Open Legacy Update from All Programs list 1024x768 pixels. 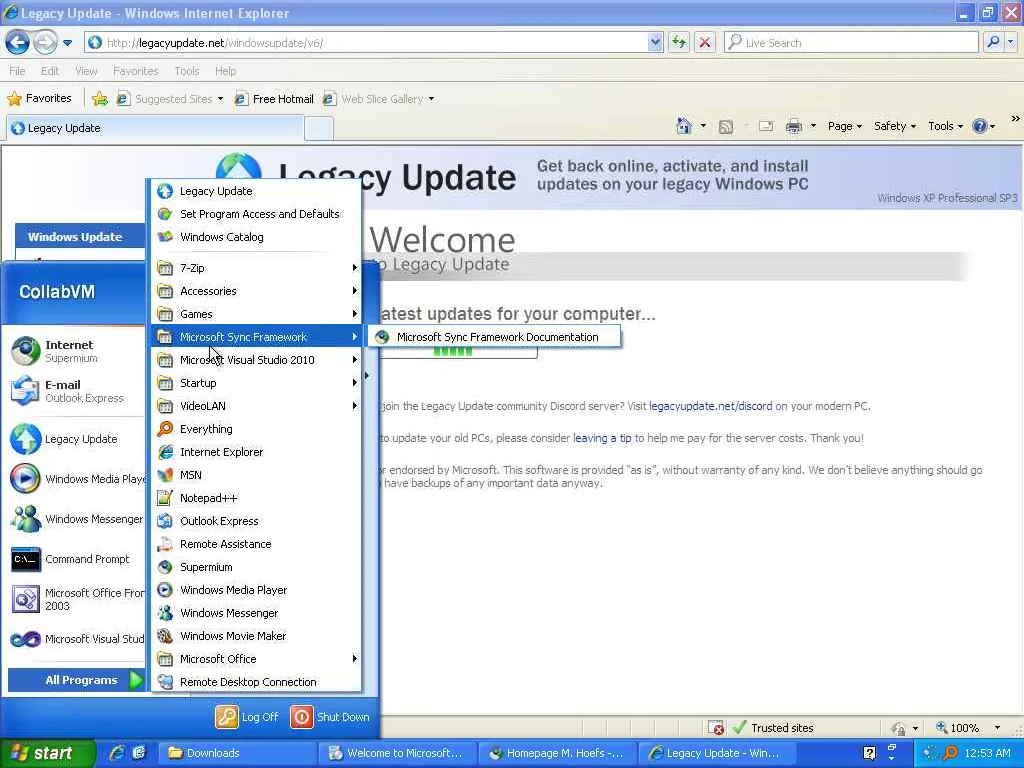pos(256,191)
